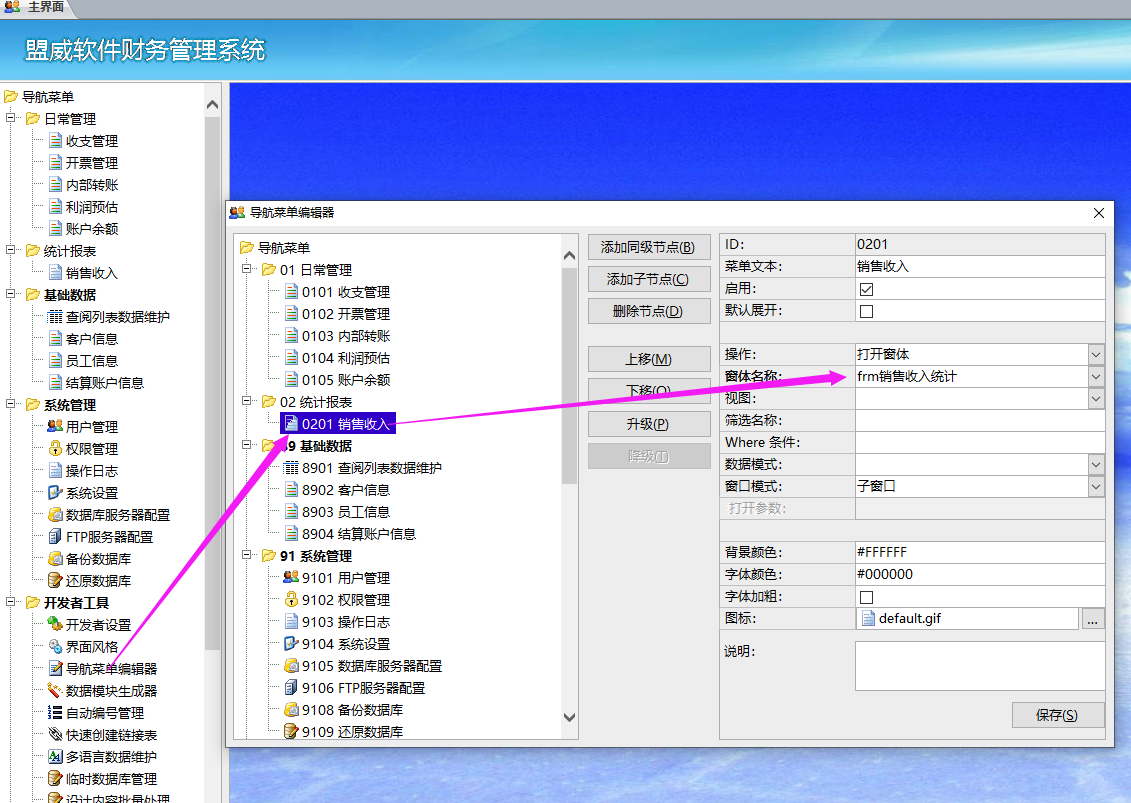Click 添加同级节点(B) button

tap(648, 247)
